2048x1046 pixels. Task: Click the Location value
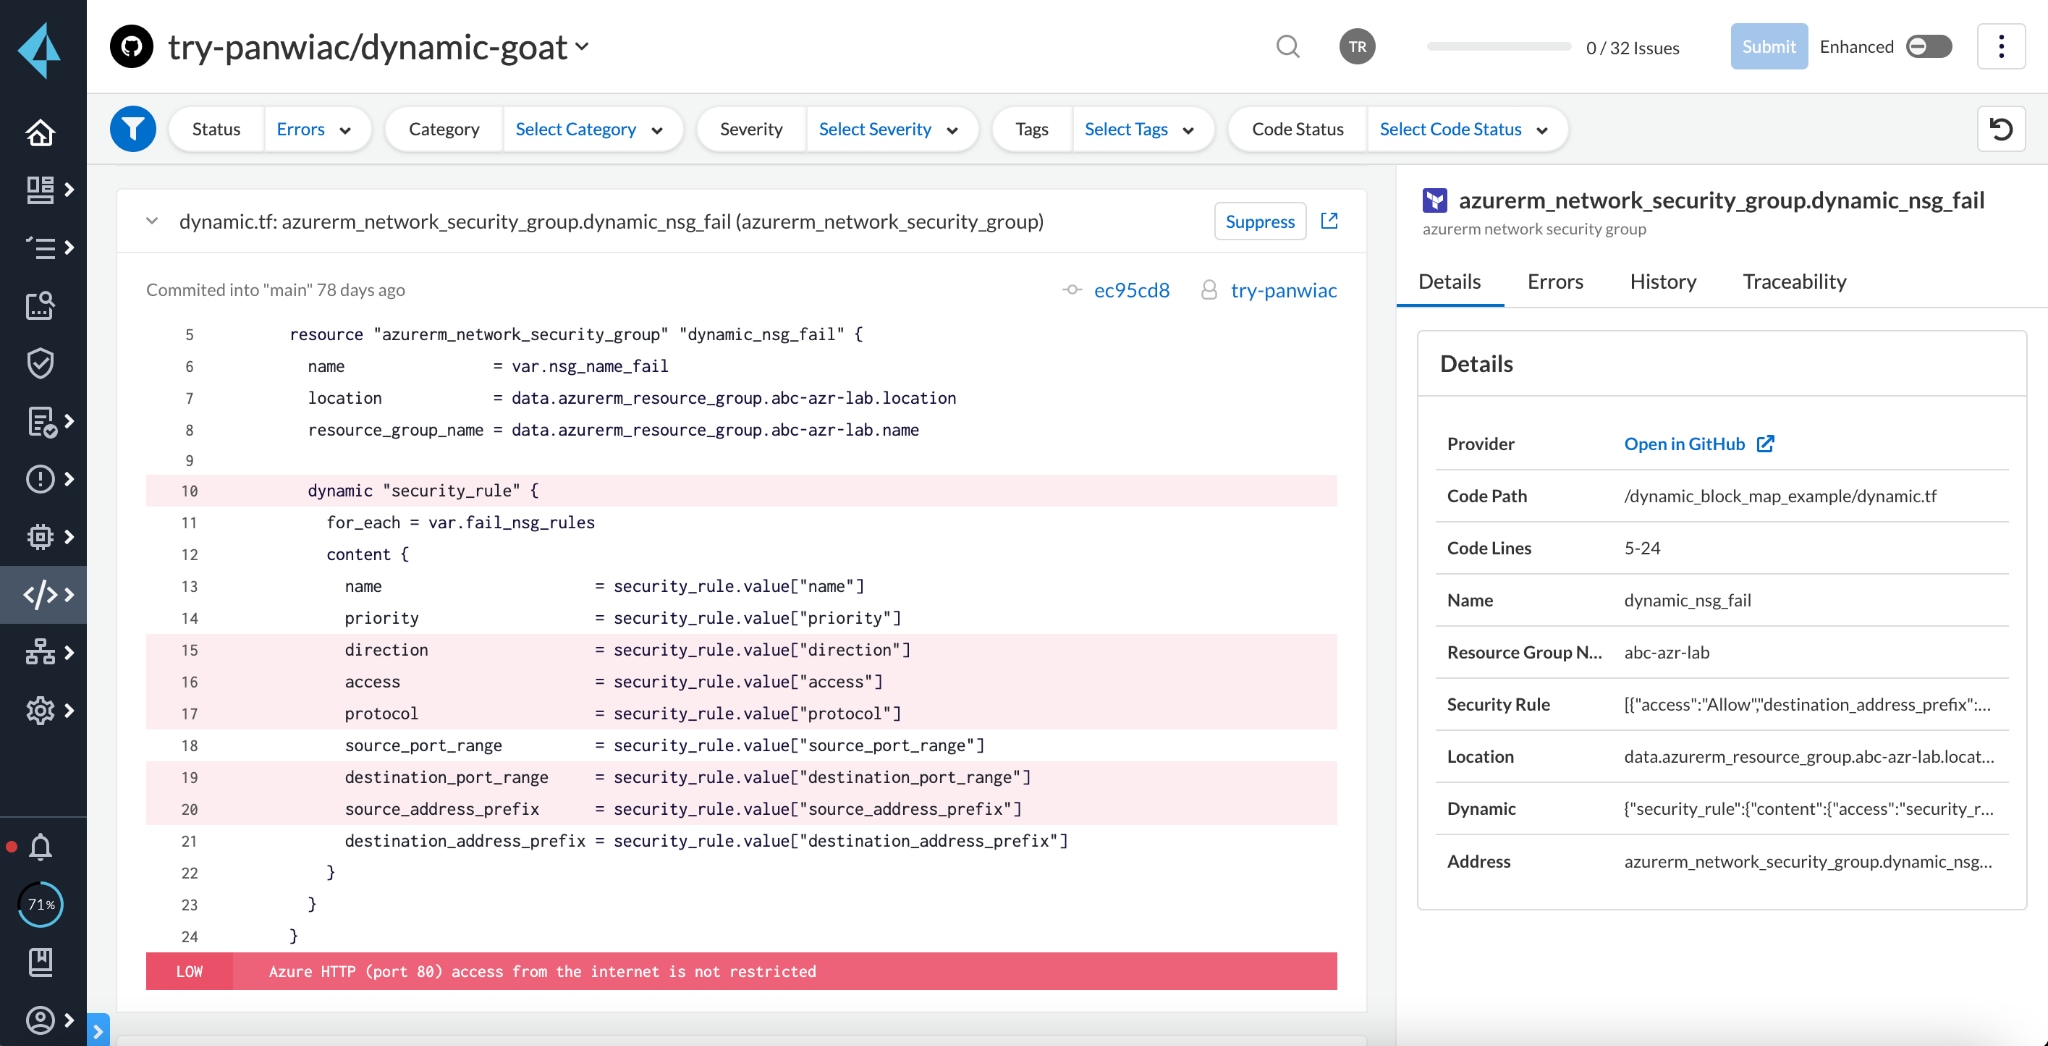pyautogui.click(x=1809, y=757)
